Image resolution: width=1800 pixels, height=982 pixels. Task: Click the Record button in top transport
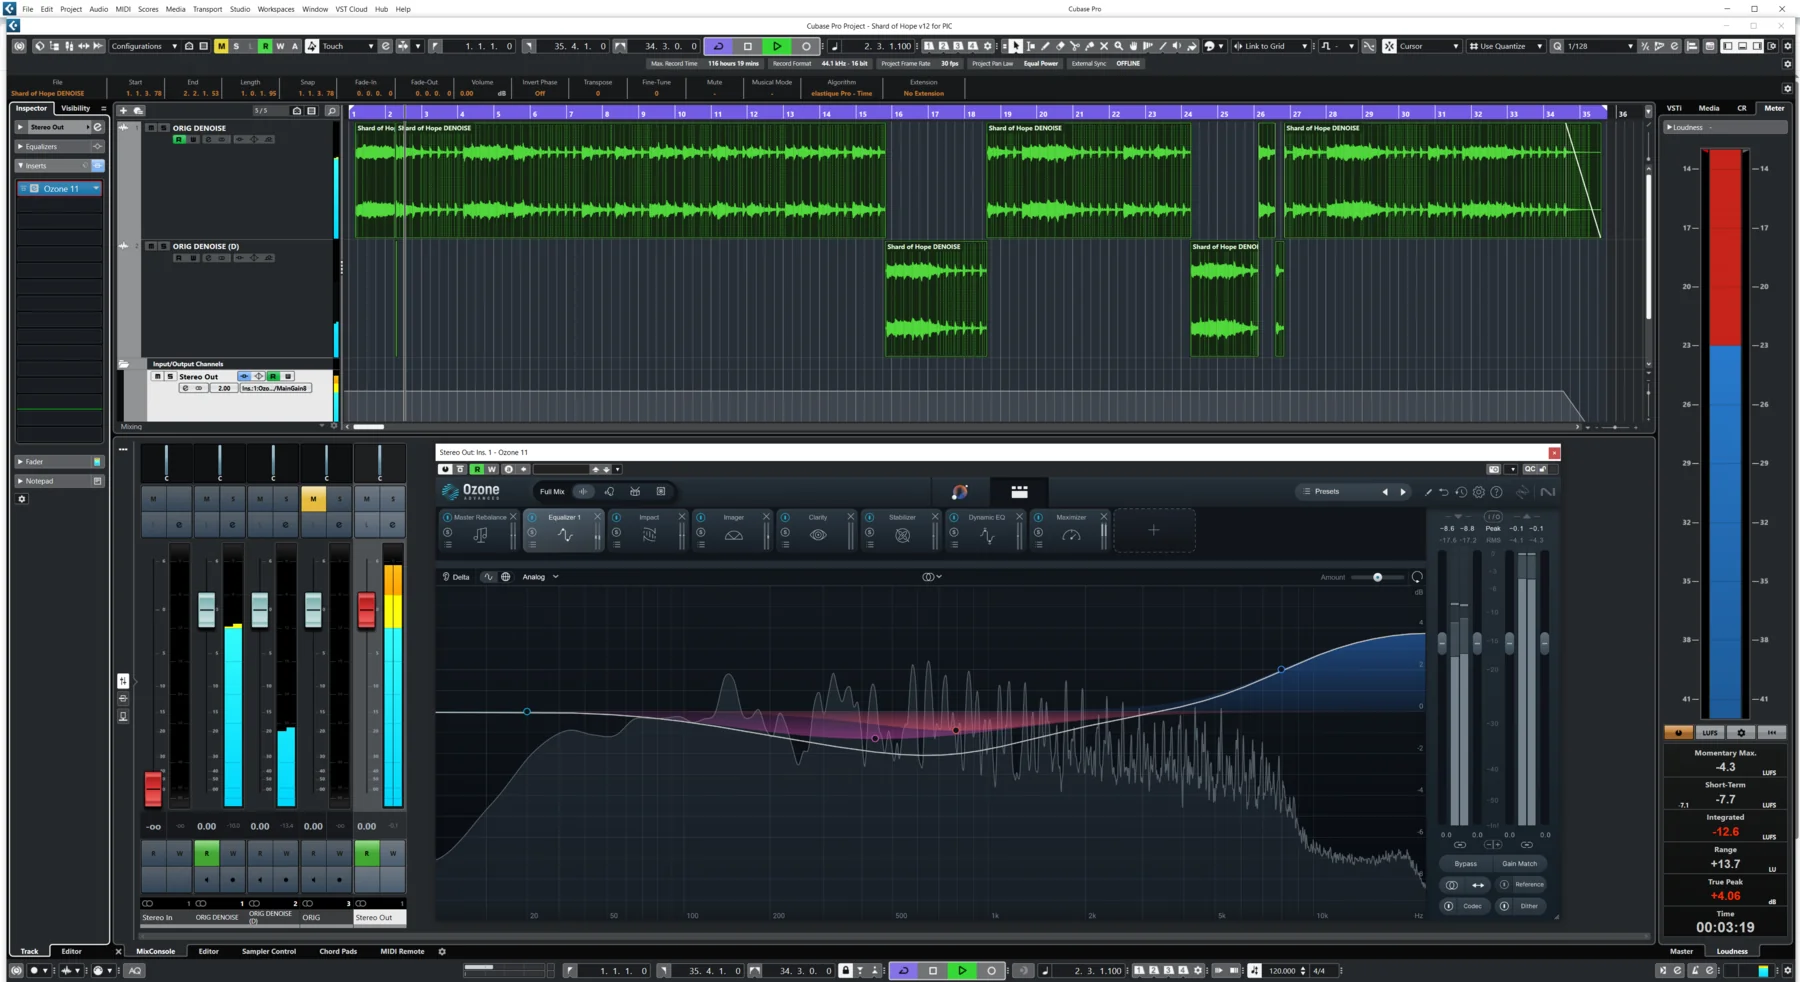(x=806, y=46)
